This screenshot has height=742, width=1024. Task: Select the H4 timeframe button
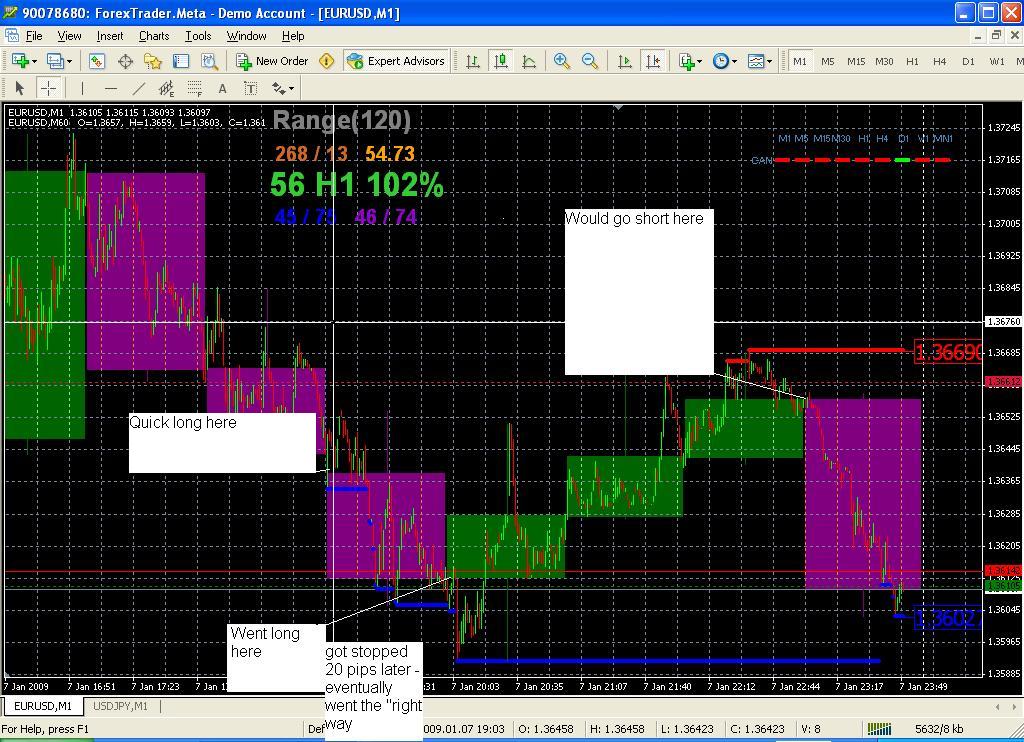939,61
